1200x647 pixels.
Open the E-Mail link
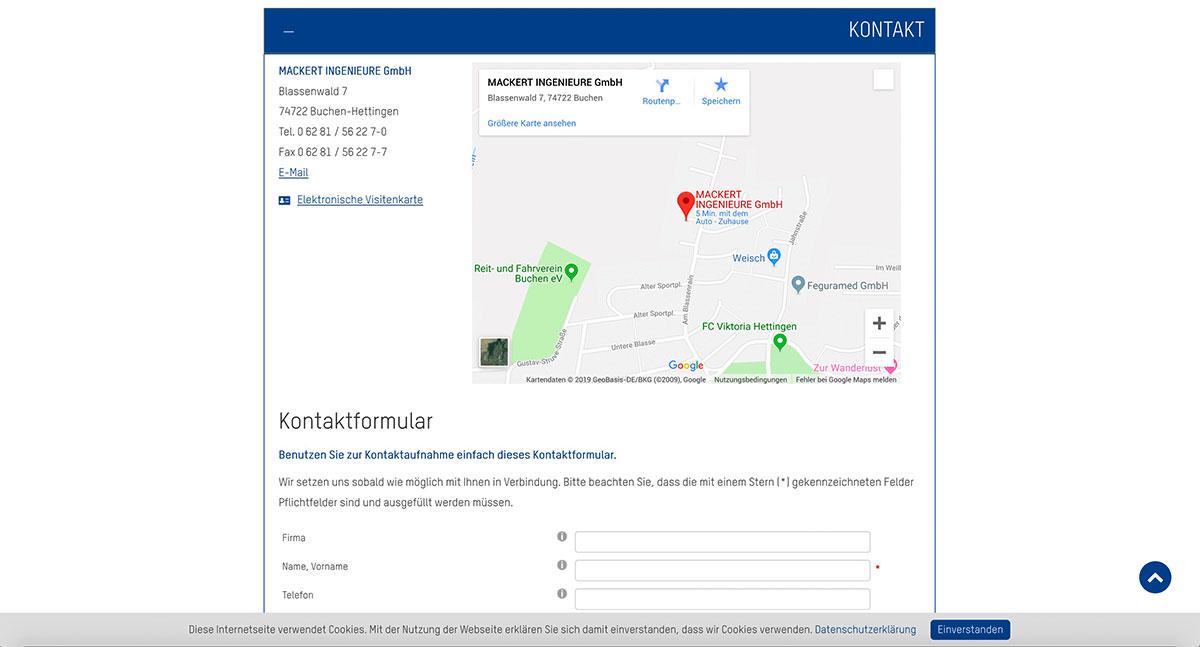click(x=293, y=173)
